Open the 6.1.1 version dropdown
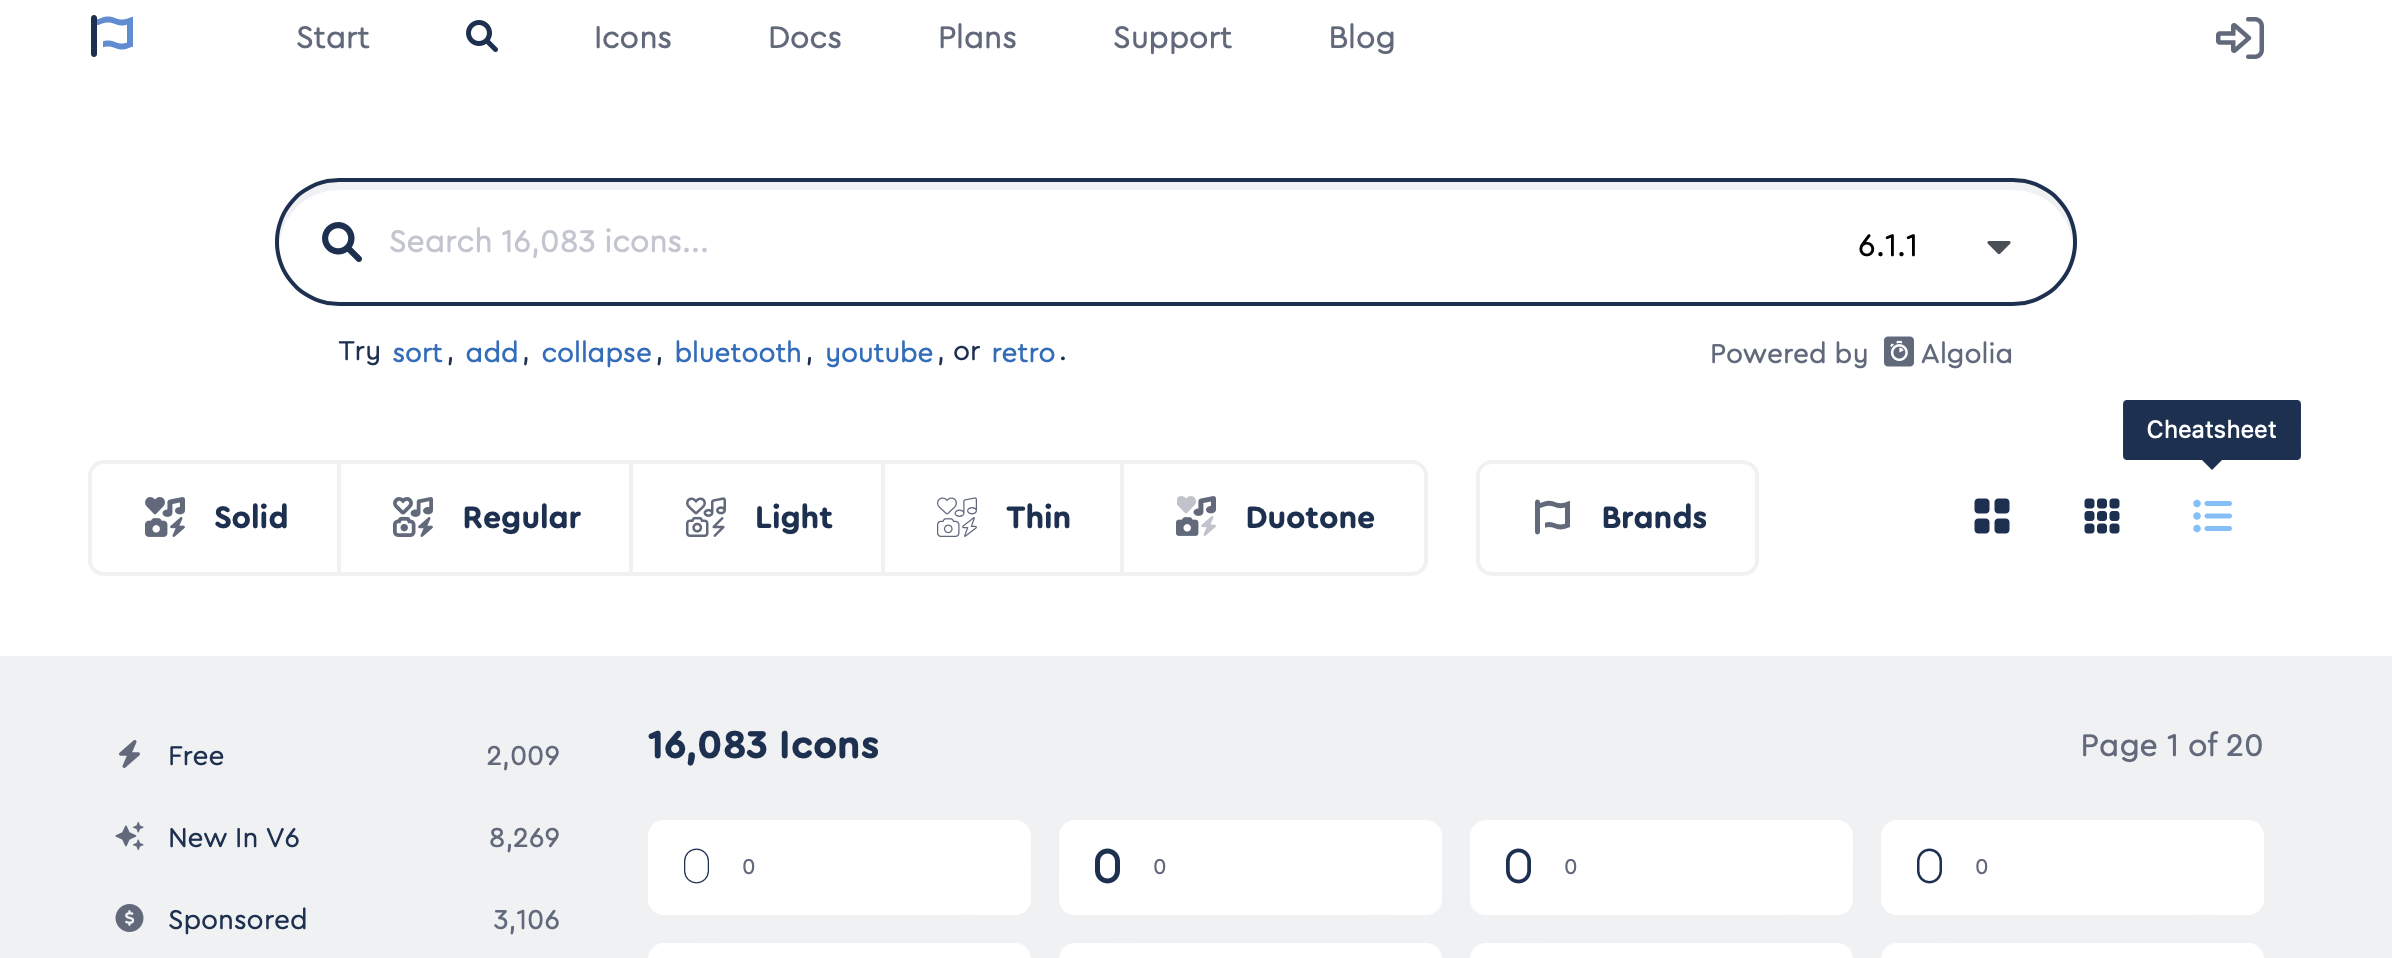Image resolution: width=2392 pixels, height=958 pixels. pyautogui.click(x=1928, y=245)
